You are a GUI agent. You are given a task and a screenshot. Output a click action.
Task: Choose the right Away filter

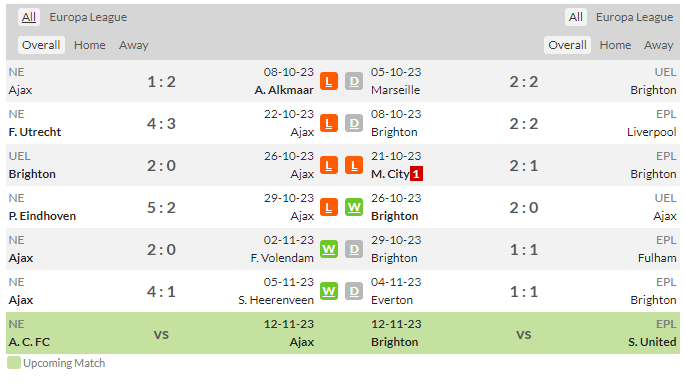pos(658,45)
